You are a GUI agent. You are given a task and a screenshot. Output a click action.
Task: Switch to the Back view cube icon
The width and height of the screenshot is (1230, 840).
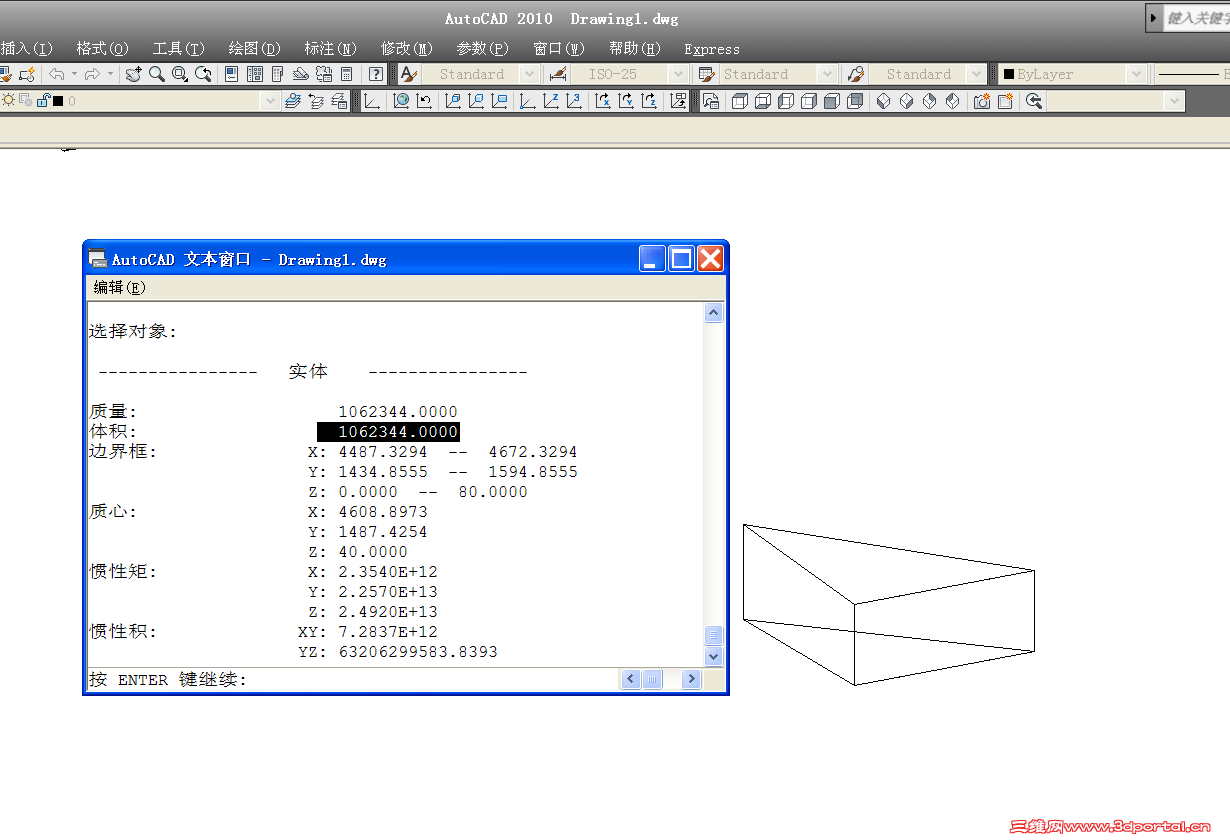point(855,101)
